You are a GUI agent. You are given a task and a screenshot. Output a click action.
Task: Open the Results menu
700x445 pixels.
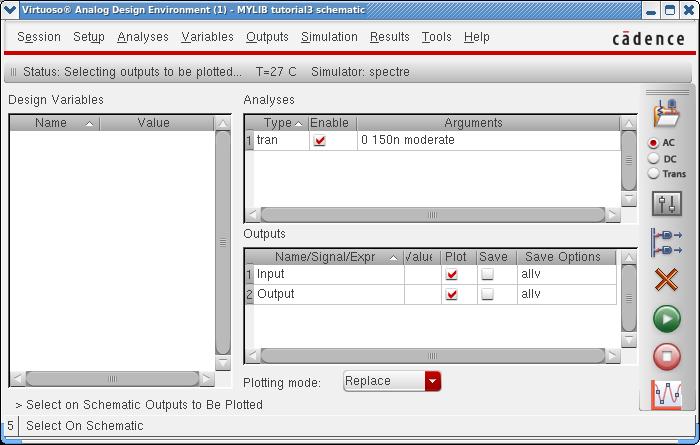(390, 37)
